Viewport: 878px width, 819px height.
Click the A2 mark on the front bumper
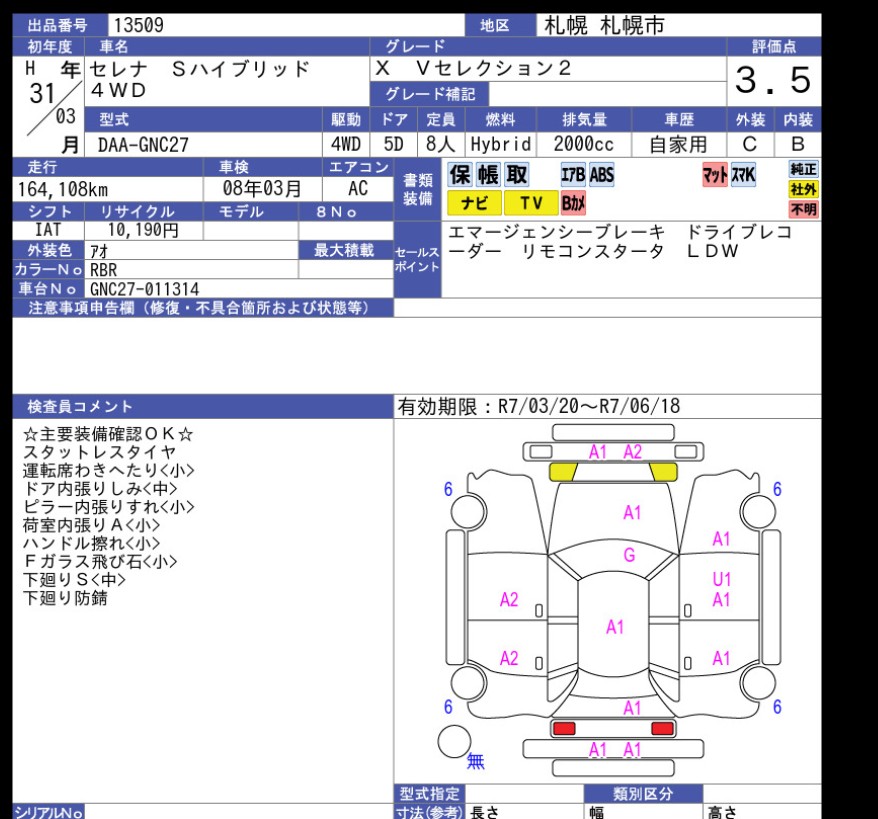tap(633, 451)
